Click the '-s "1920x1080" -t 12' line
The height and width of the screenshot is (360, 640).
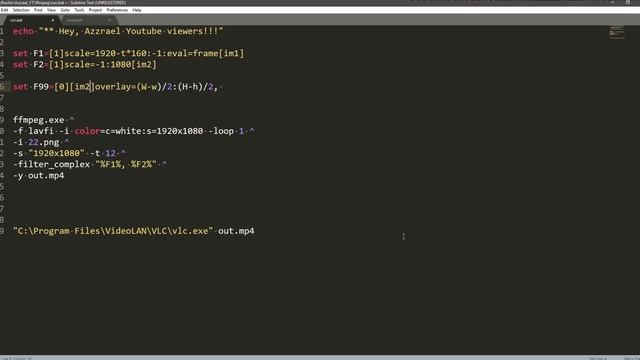coord(69,153)
